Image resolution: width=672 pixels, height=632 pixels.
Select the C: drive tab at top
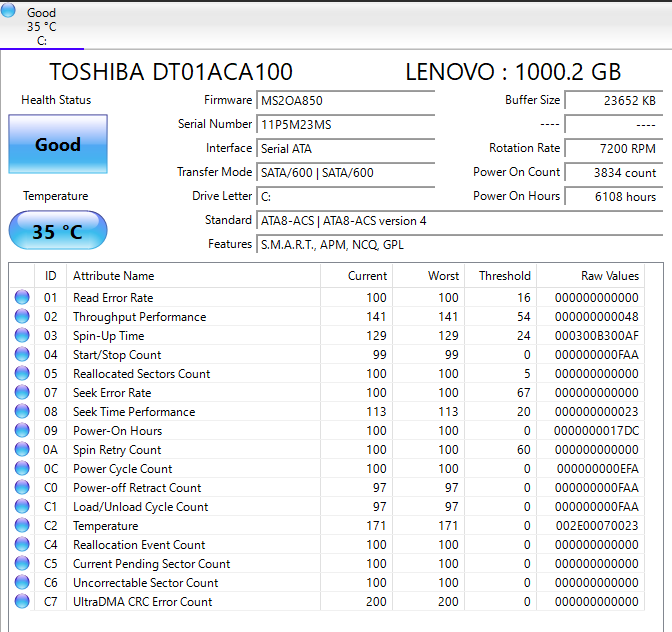point(42,26)
